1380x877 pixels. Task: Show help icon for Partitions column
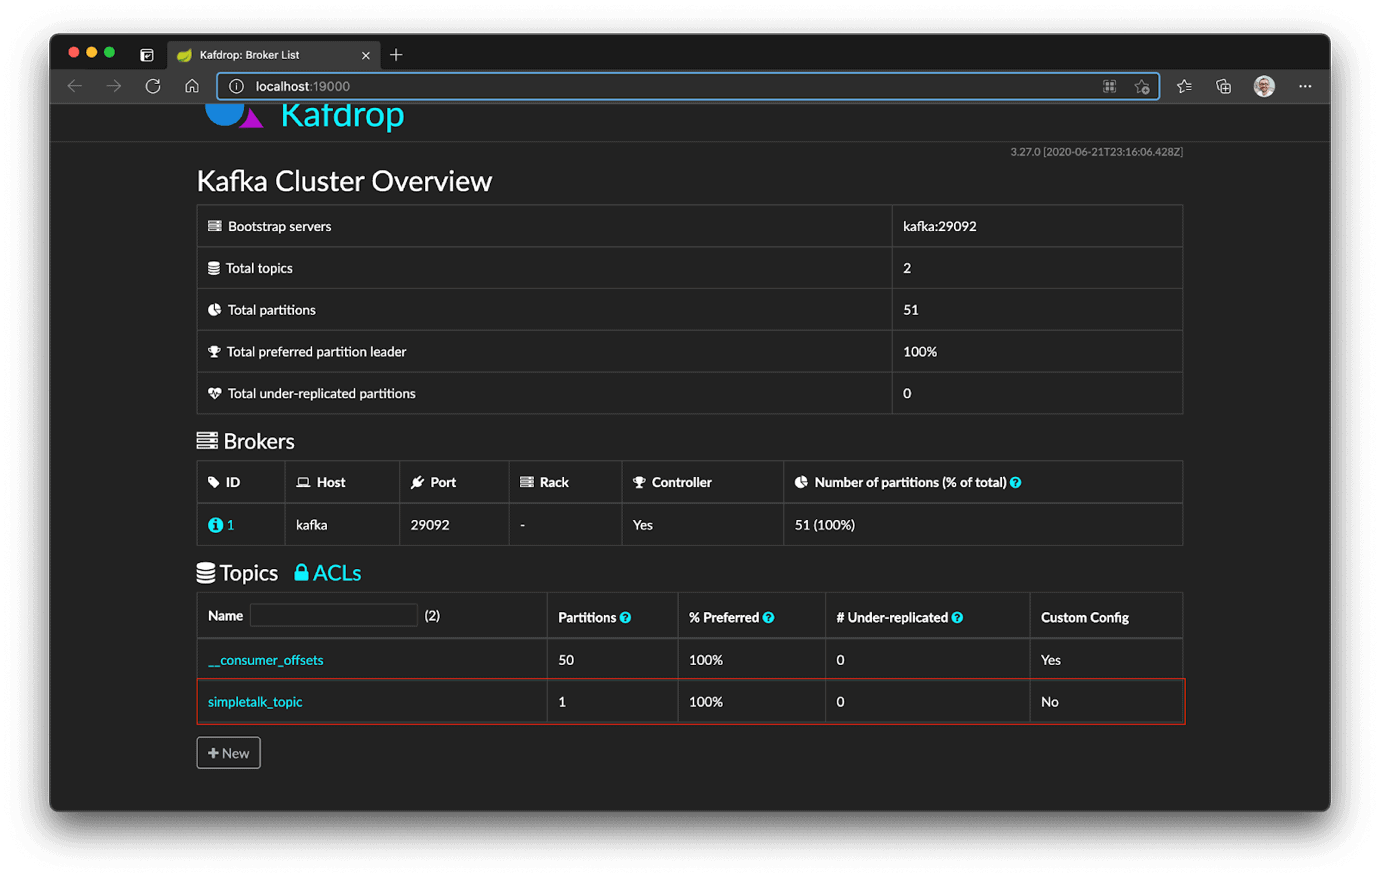tap(625, 618)
